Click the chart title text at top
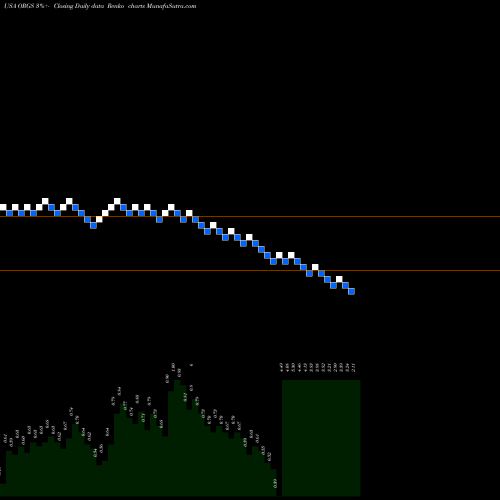 click(100, 6)
